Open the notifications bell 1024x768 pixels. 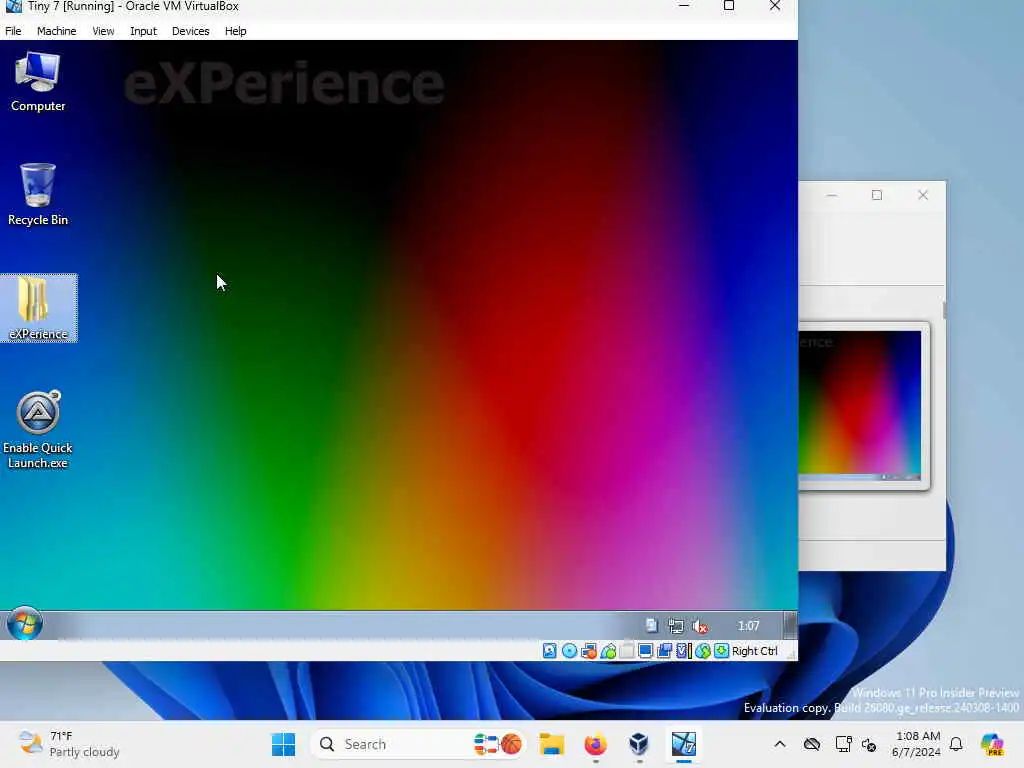coord(956,744)
